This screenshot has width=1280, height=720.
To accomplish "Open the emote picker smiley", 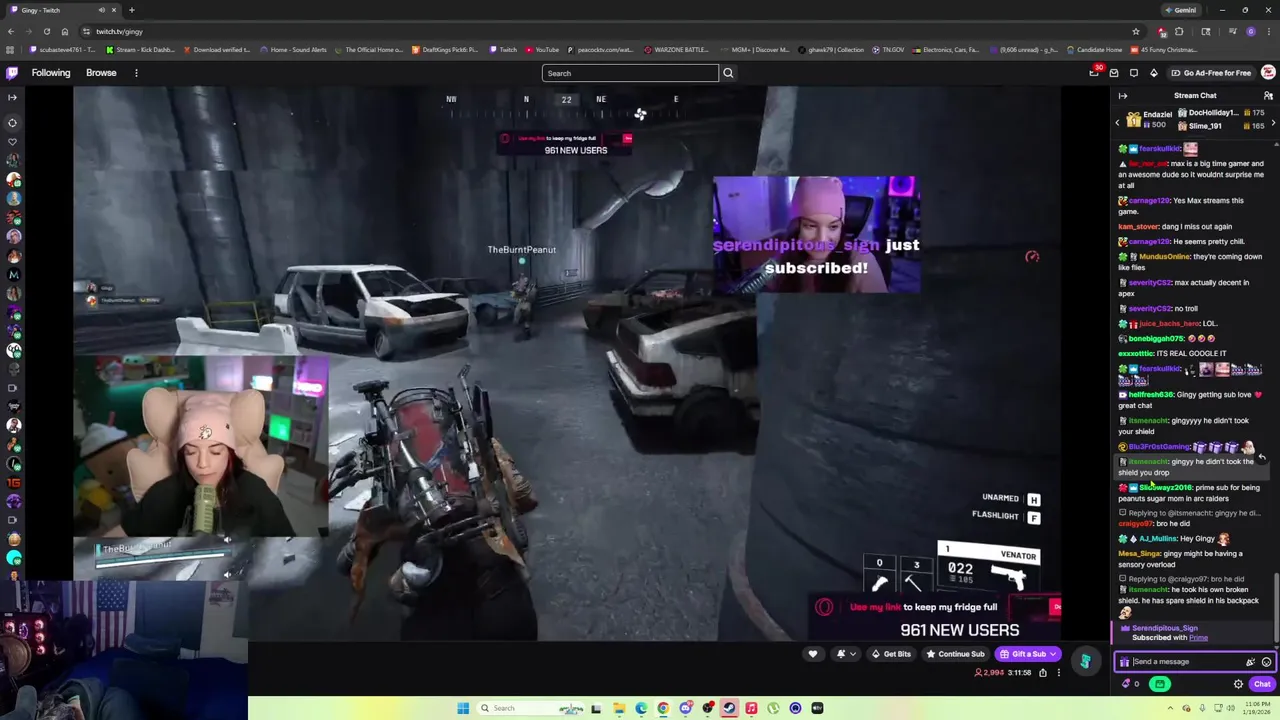I will pyautogui.click(x=1266, y=662).
